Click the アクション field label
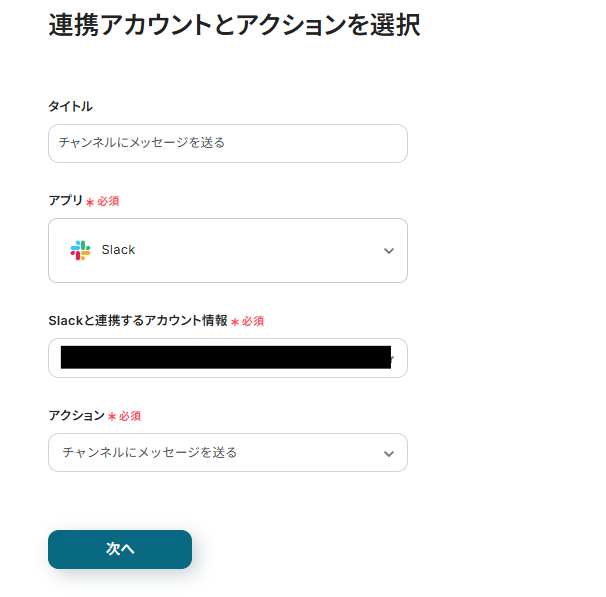The width and height of the screenshot is (606, 597). (x=76, y=415)
